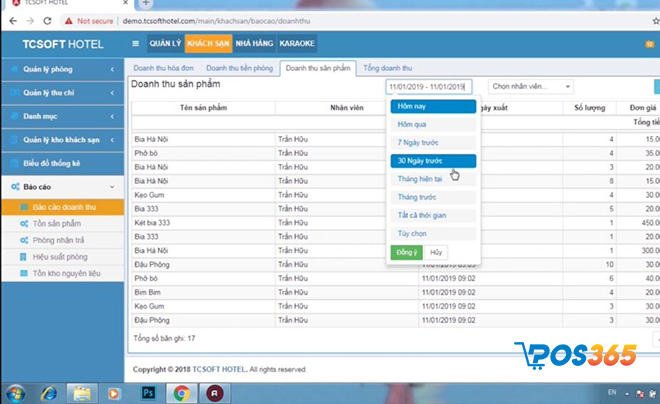Open Tồn sản phẩm report link
Screen dimensions: 660x404
(x=57, y=223)
